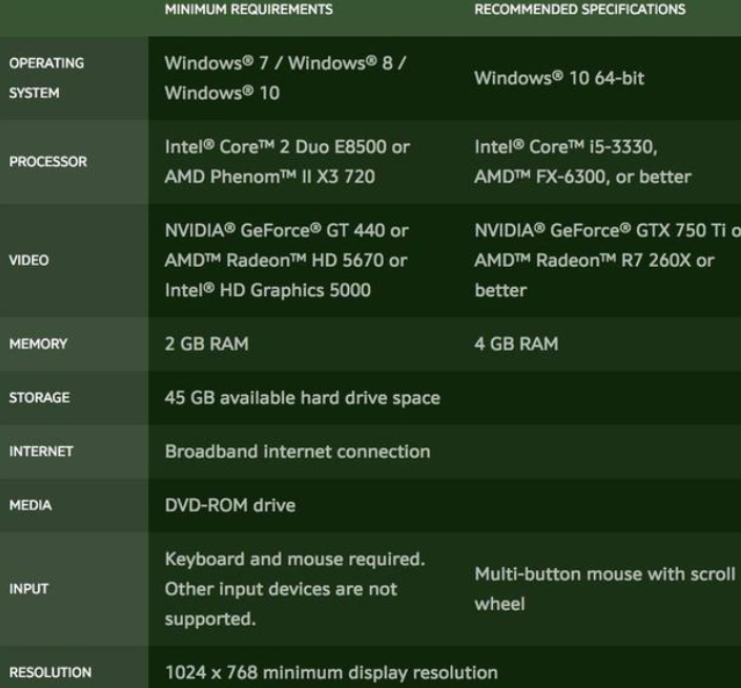The width and height of the screenshot is (741, 688).
Task: Click the 2 GB RAM cell
Action: [207, 344]
